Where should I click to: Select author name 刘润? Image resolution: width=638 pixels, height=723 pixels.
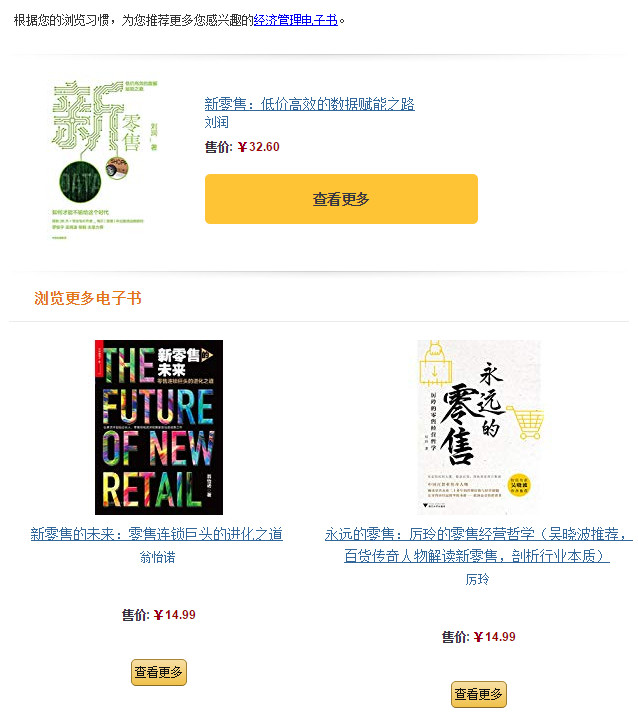(x=216, y=122)
